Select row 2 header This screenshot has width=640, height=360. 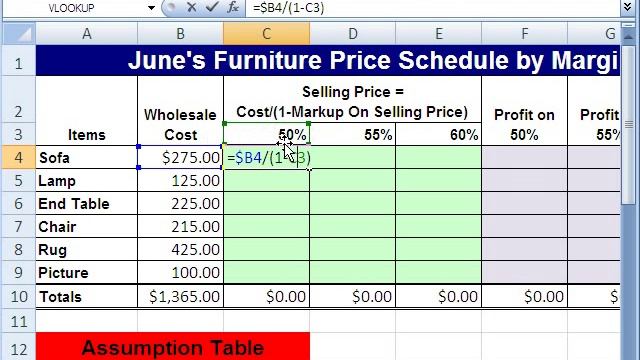tap(19, 99)
